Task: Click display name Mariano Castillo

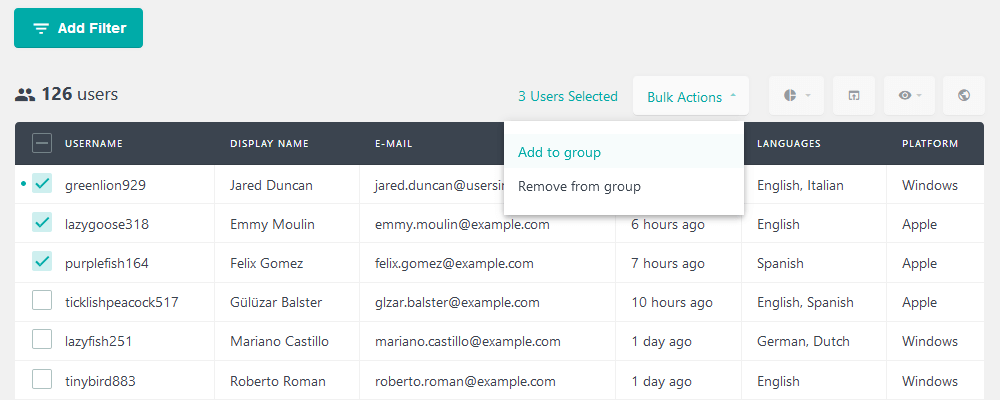Action: (x=279, y=342)
